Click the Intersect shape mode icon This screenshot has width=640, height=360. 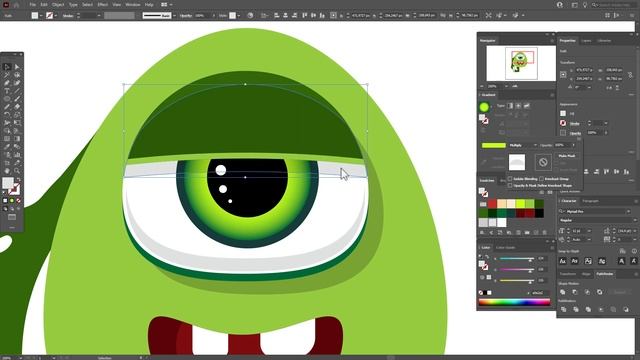coord(587,292)
